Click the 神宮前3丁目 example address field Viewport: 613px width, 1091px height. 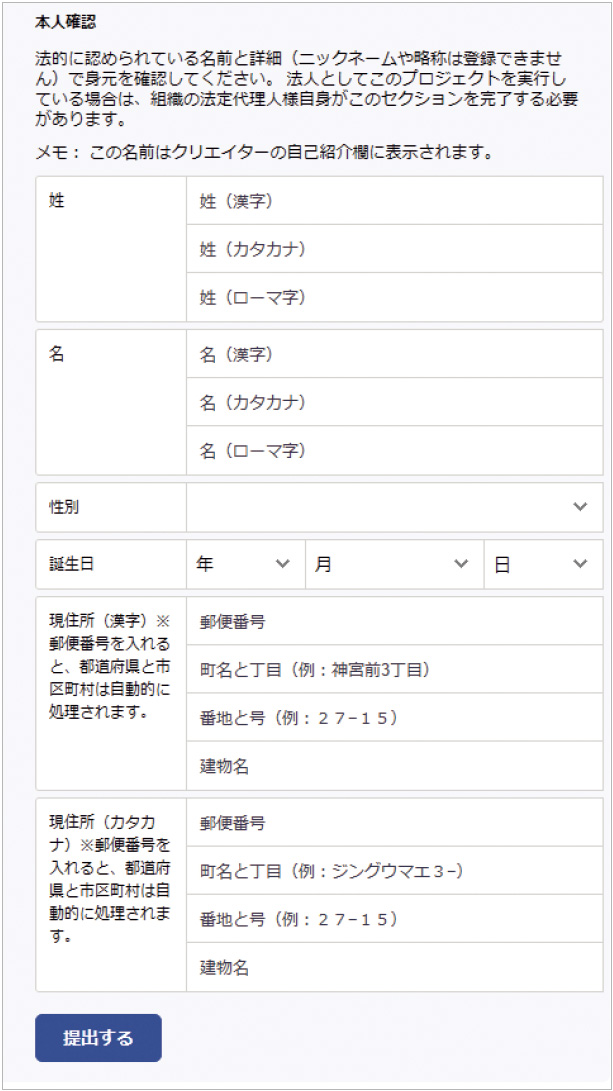tap(395, 669)
